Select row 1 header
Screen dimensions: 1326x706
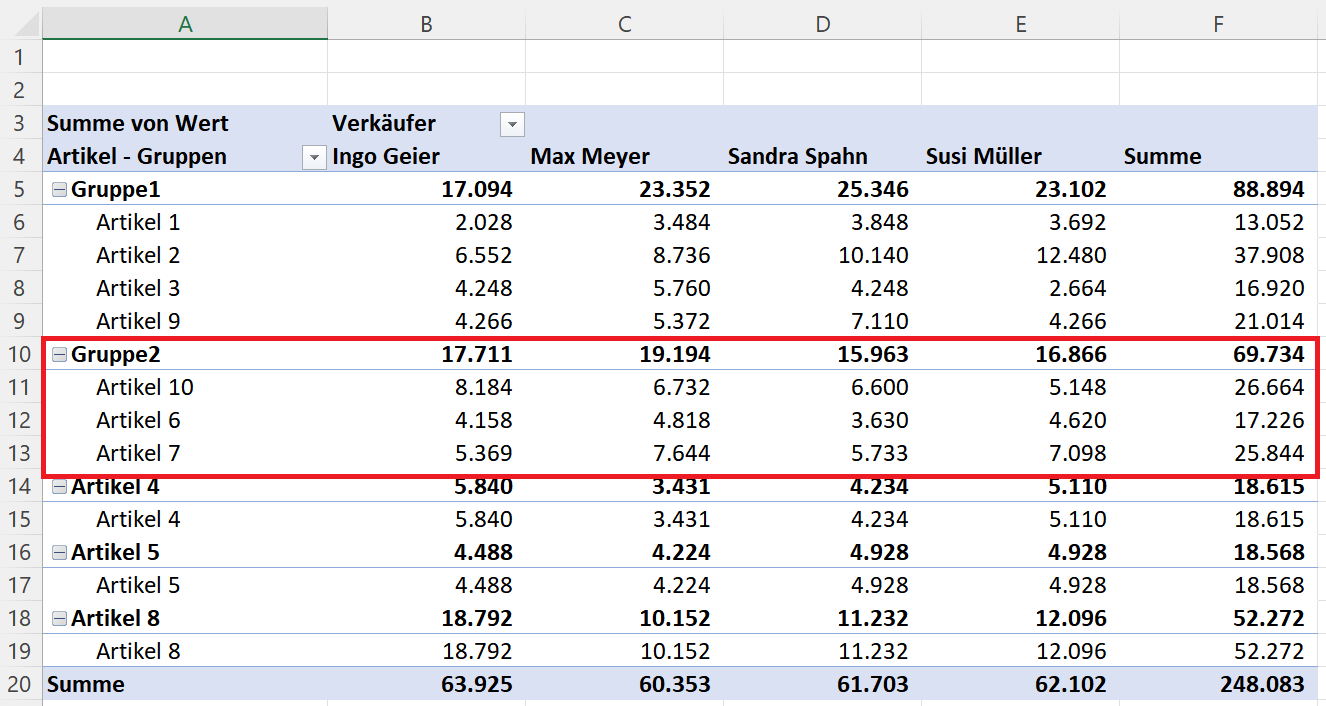pyautogui.click(x=21, y=57)
